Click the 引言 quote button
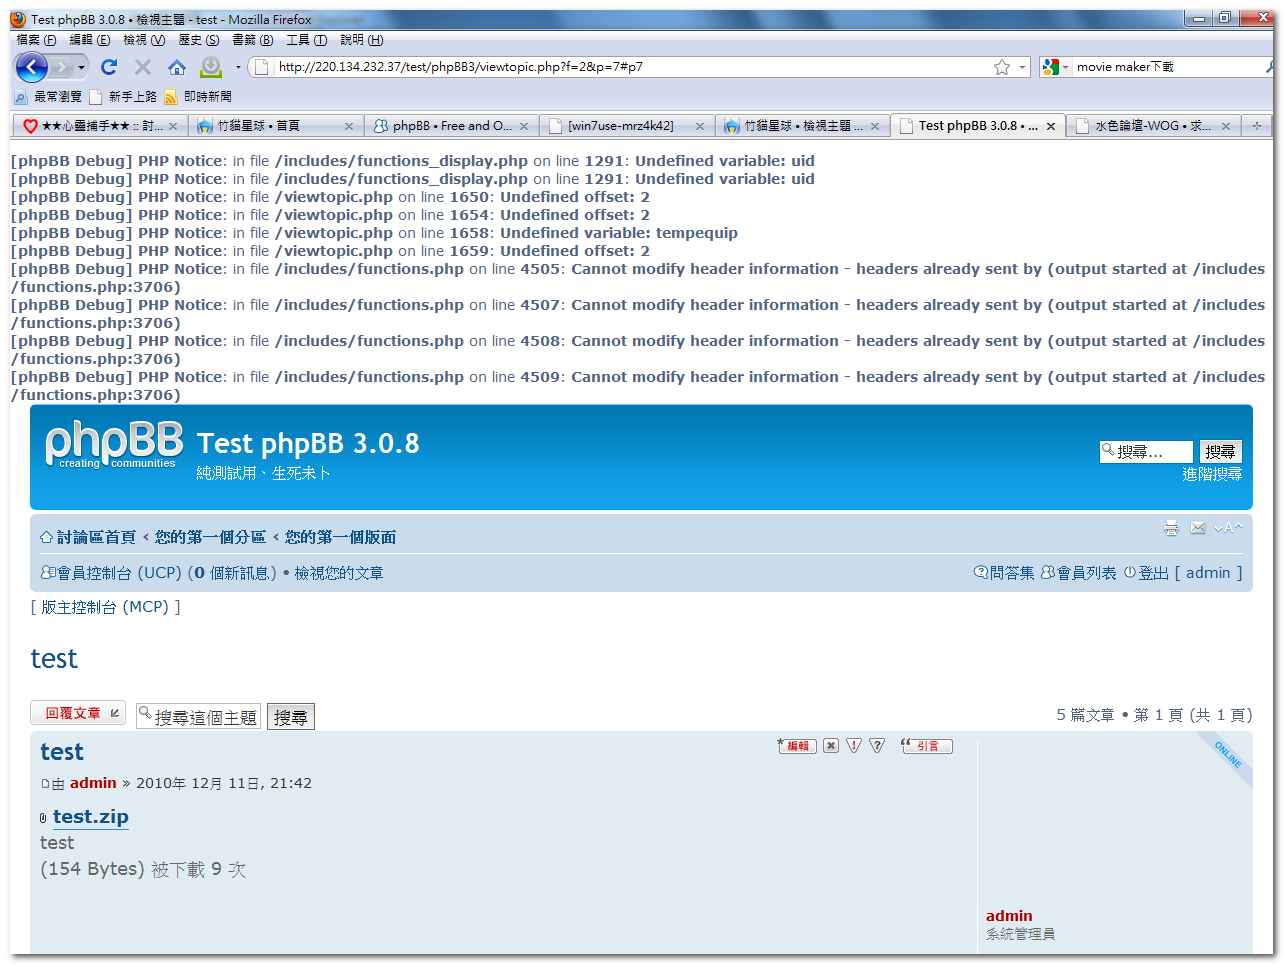Screen dimensions: 1284x965 (x=927, y=746)
